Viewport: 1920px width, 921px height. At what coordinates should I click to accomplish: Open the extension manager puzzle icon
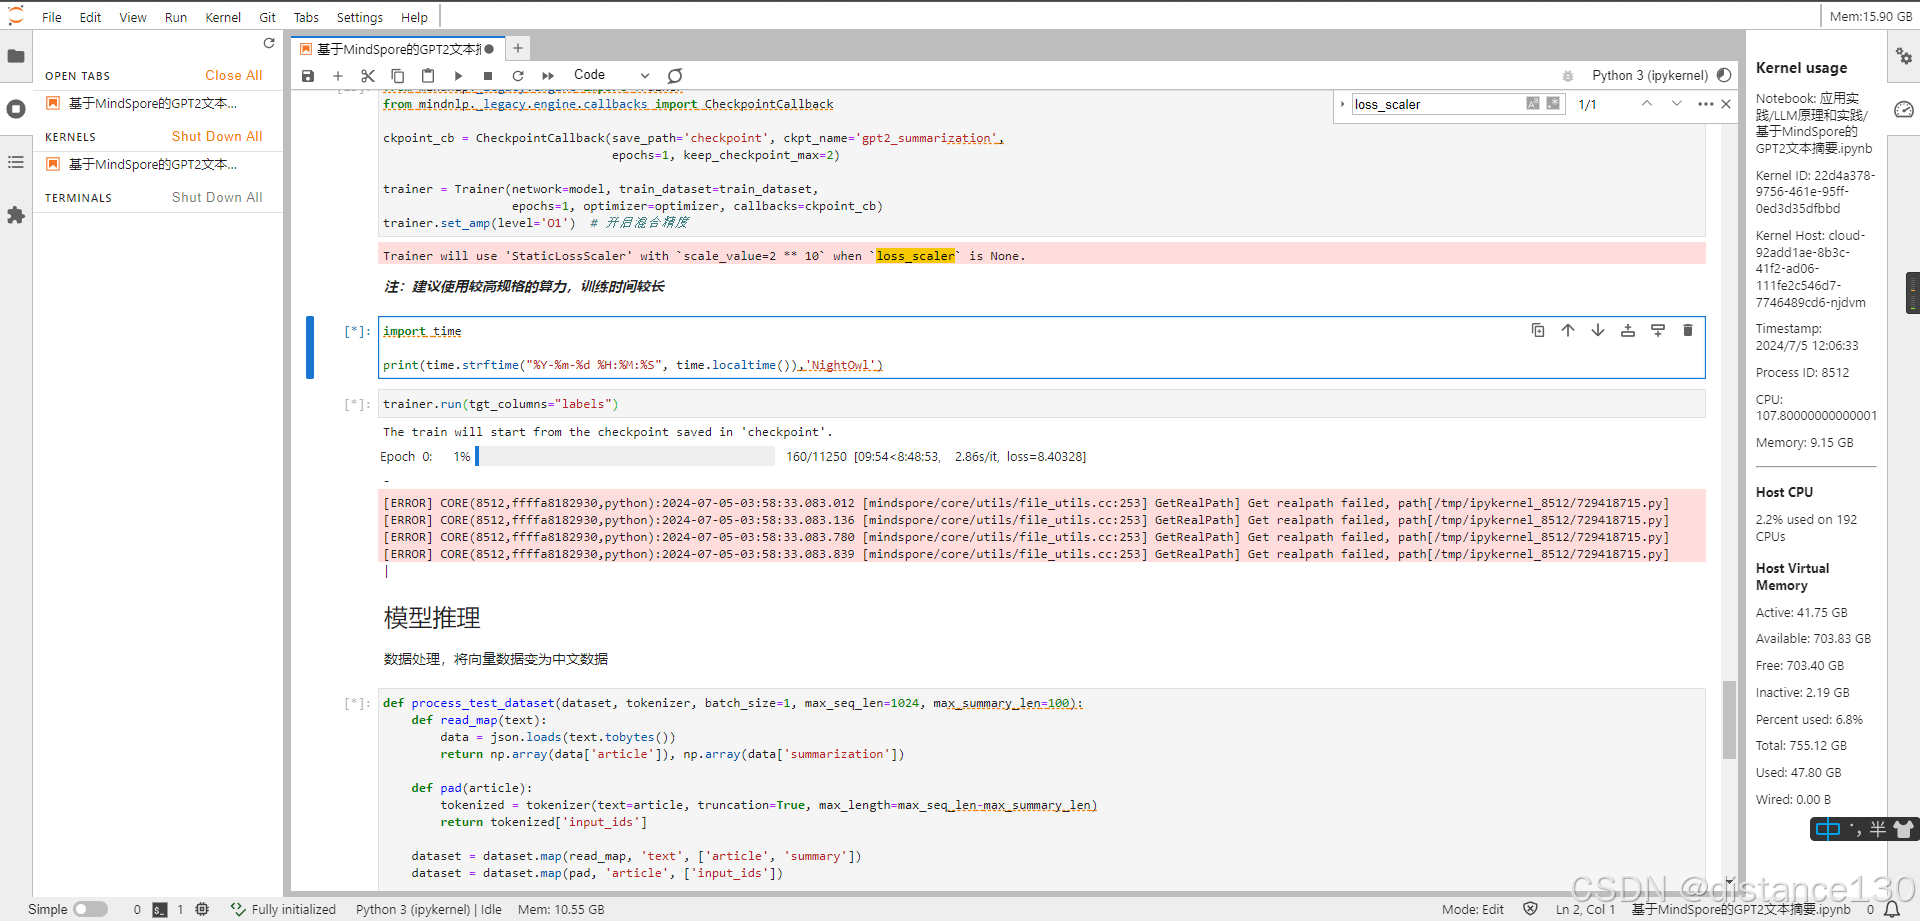click(x=16, y=215)
